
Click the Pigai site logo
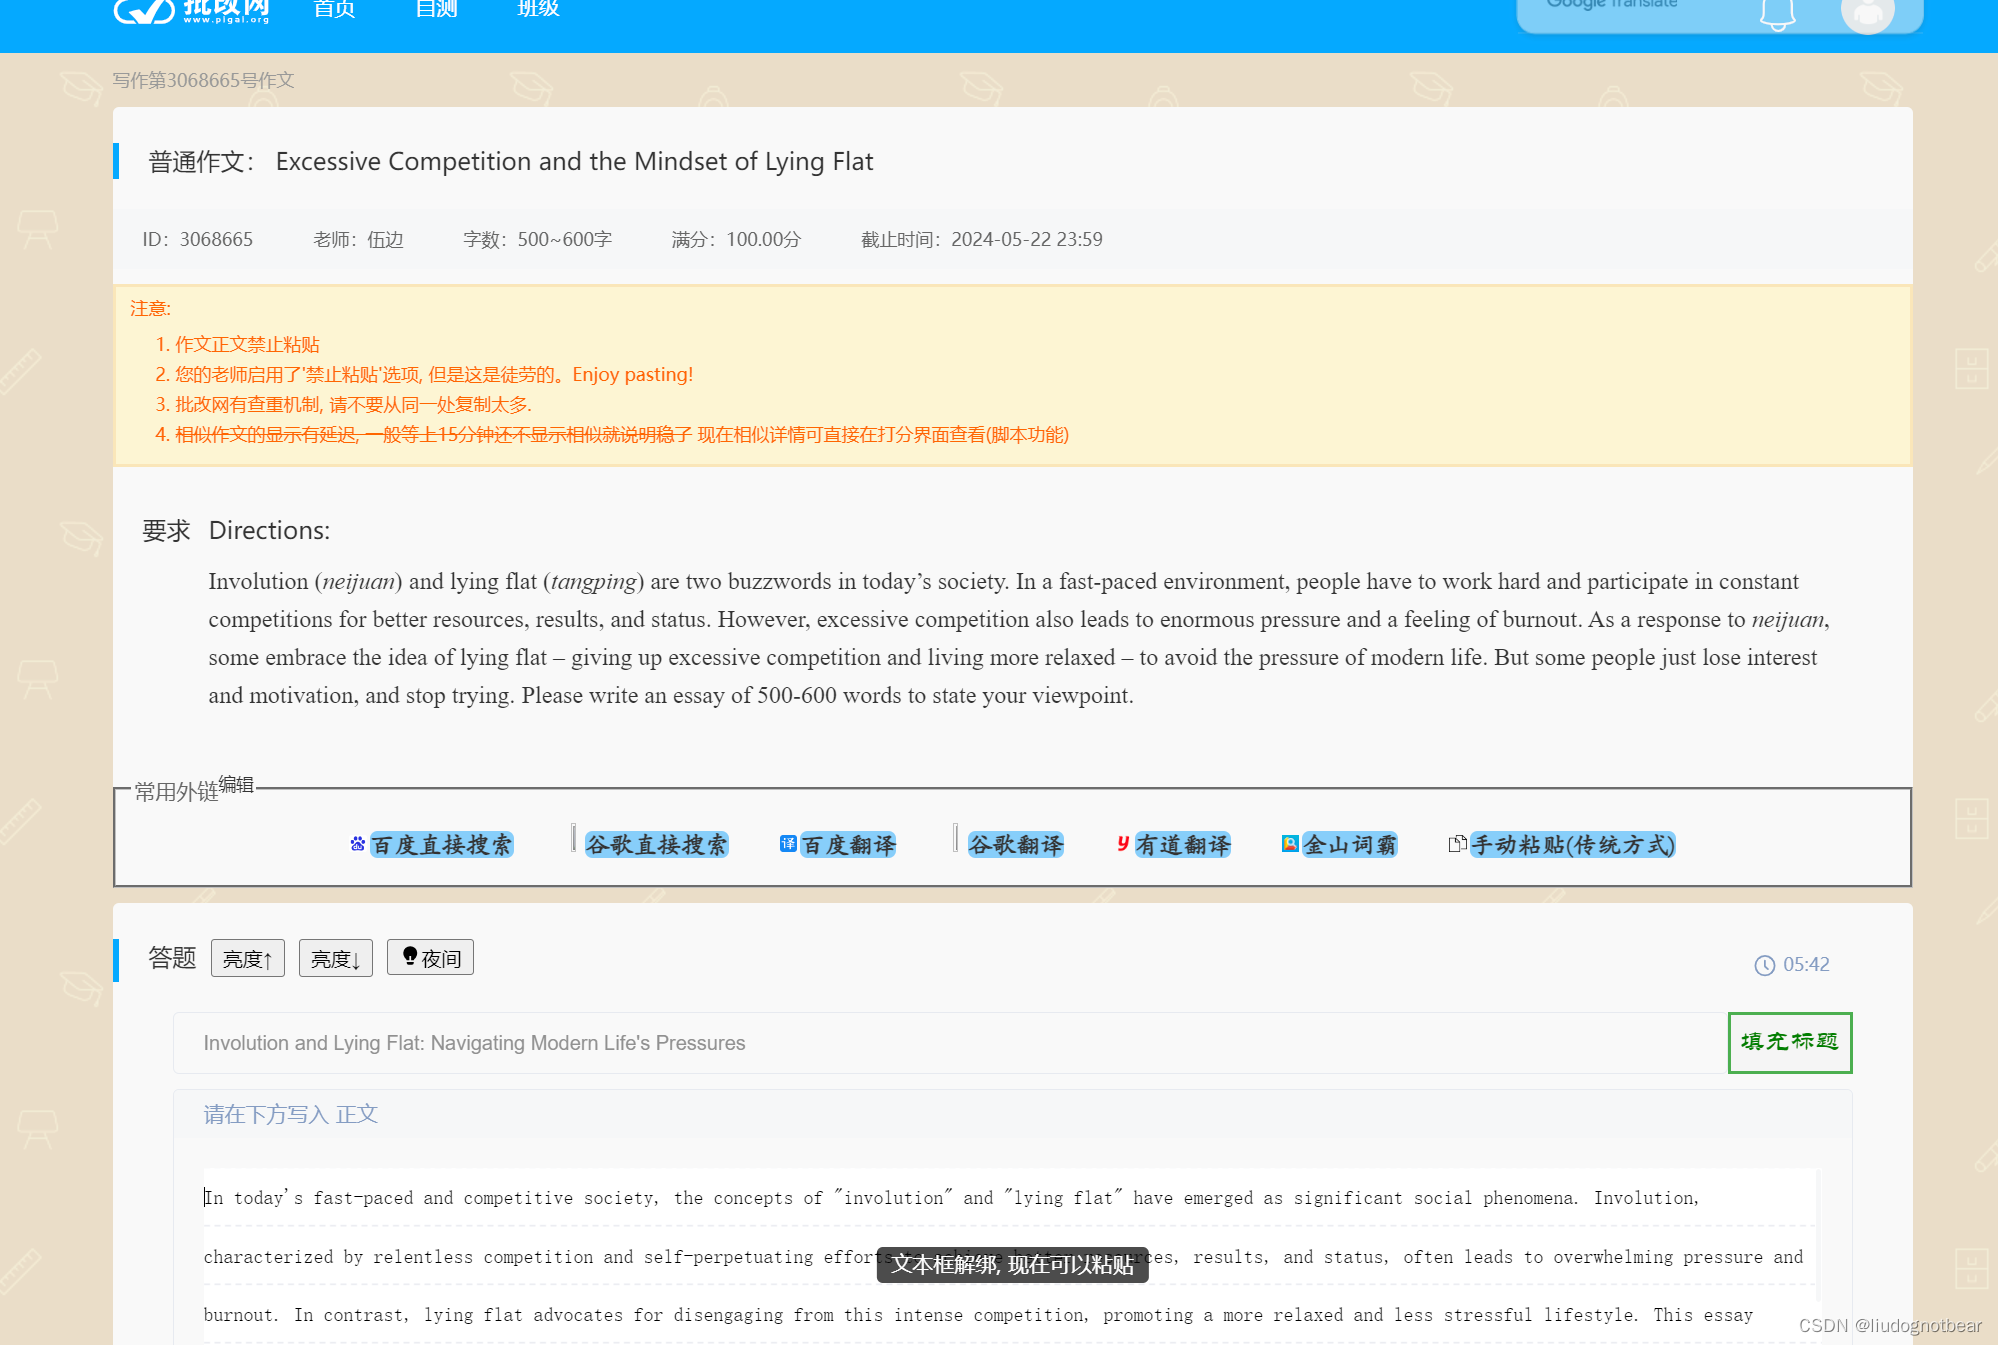190,10
